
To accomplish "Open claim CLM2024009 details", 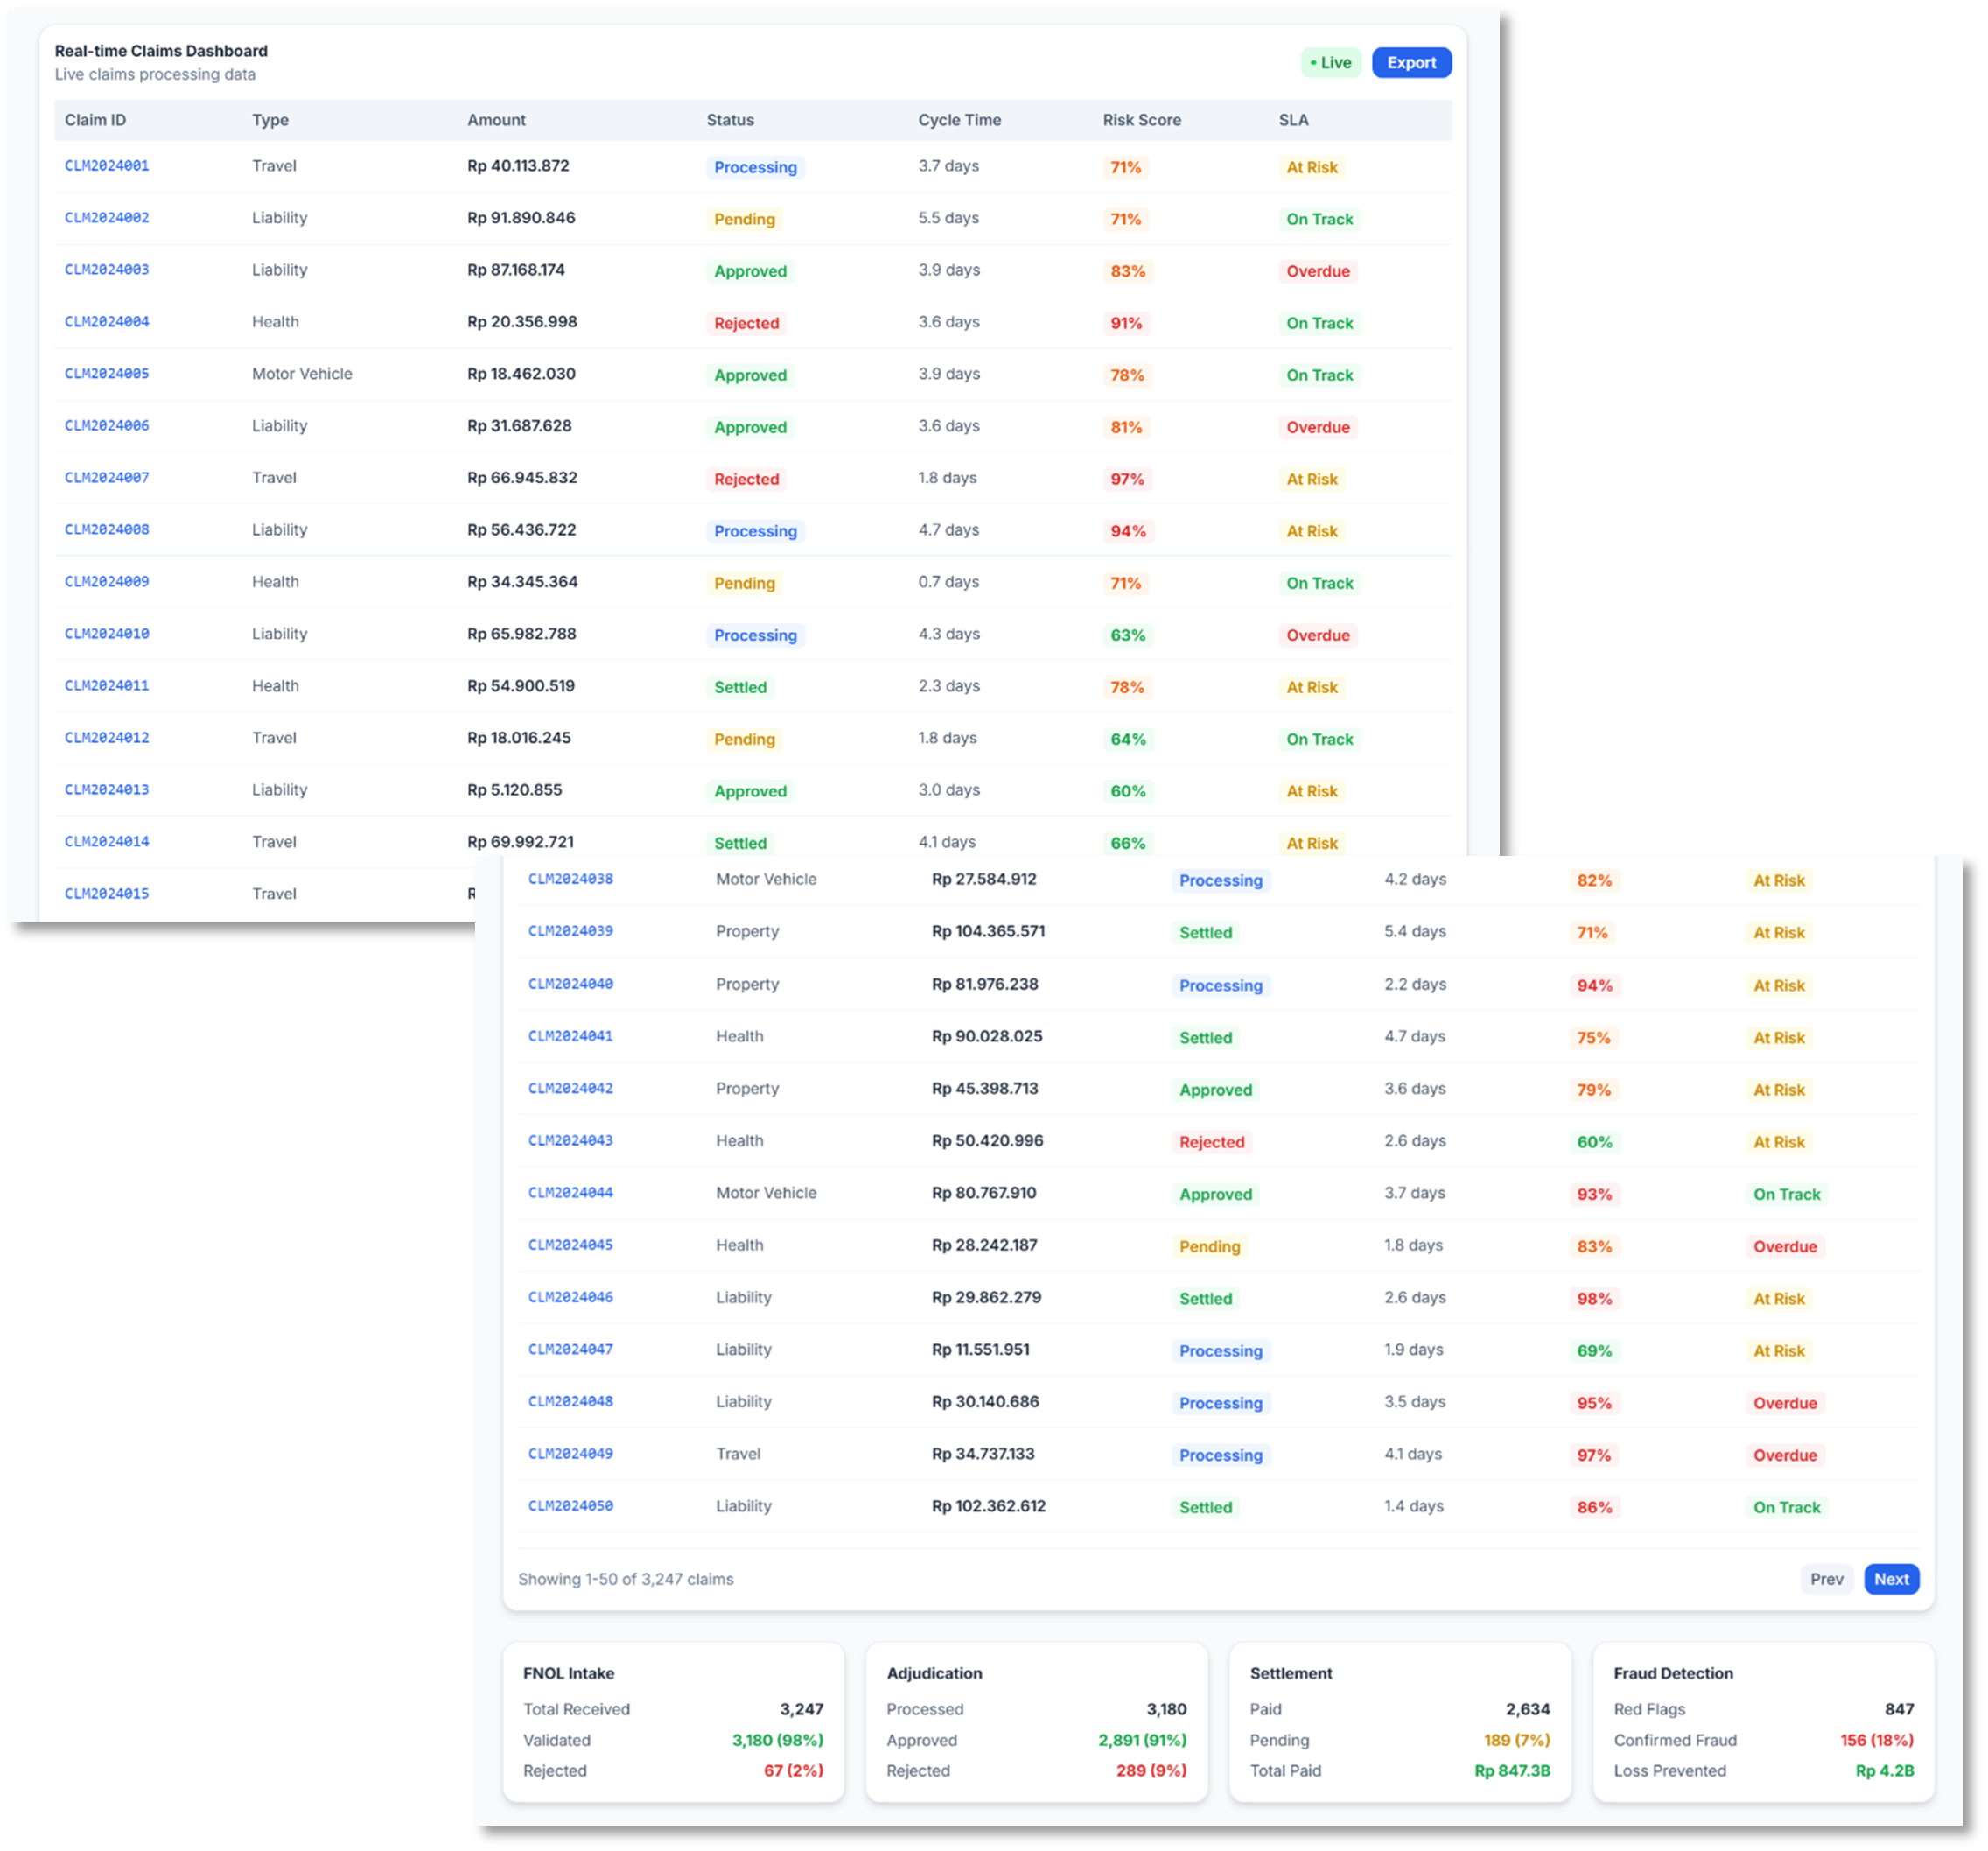I will point(106,581).
